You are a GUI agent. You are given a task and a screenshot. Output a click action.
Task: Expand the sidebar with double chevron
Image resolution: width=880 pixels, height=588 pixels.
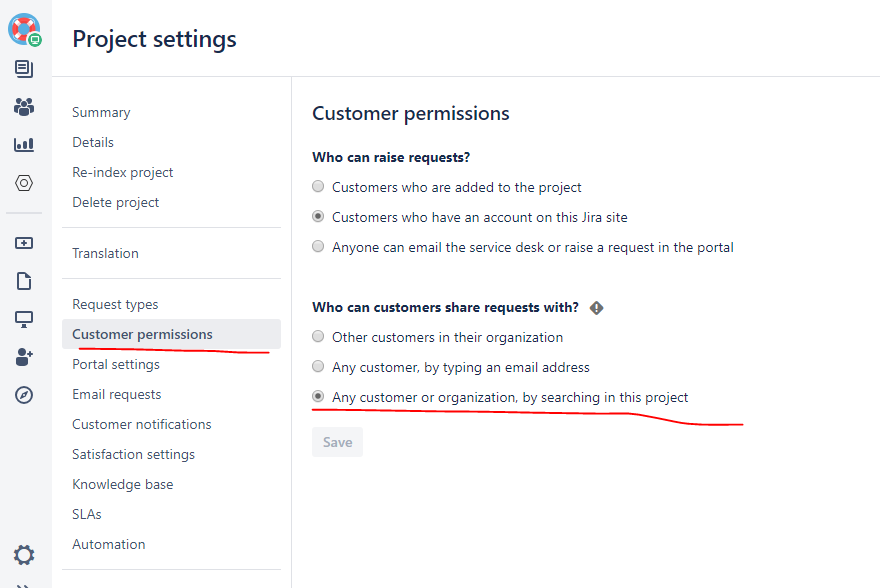tap(24, 584)
